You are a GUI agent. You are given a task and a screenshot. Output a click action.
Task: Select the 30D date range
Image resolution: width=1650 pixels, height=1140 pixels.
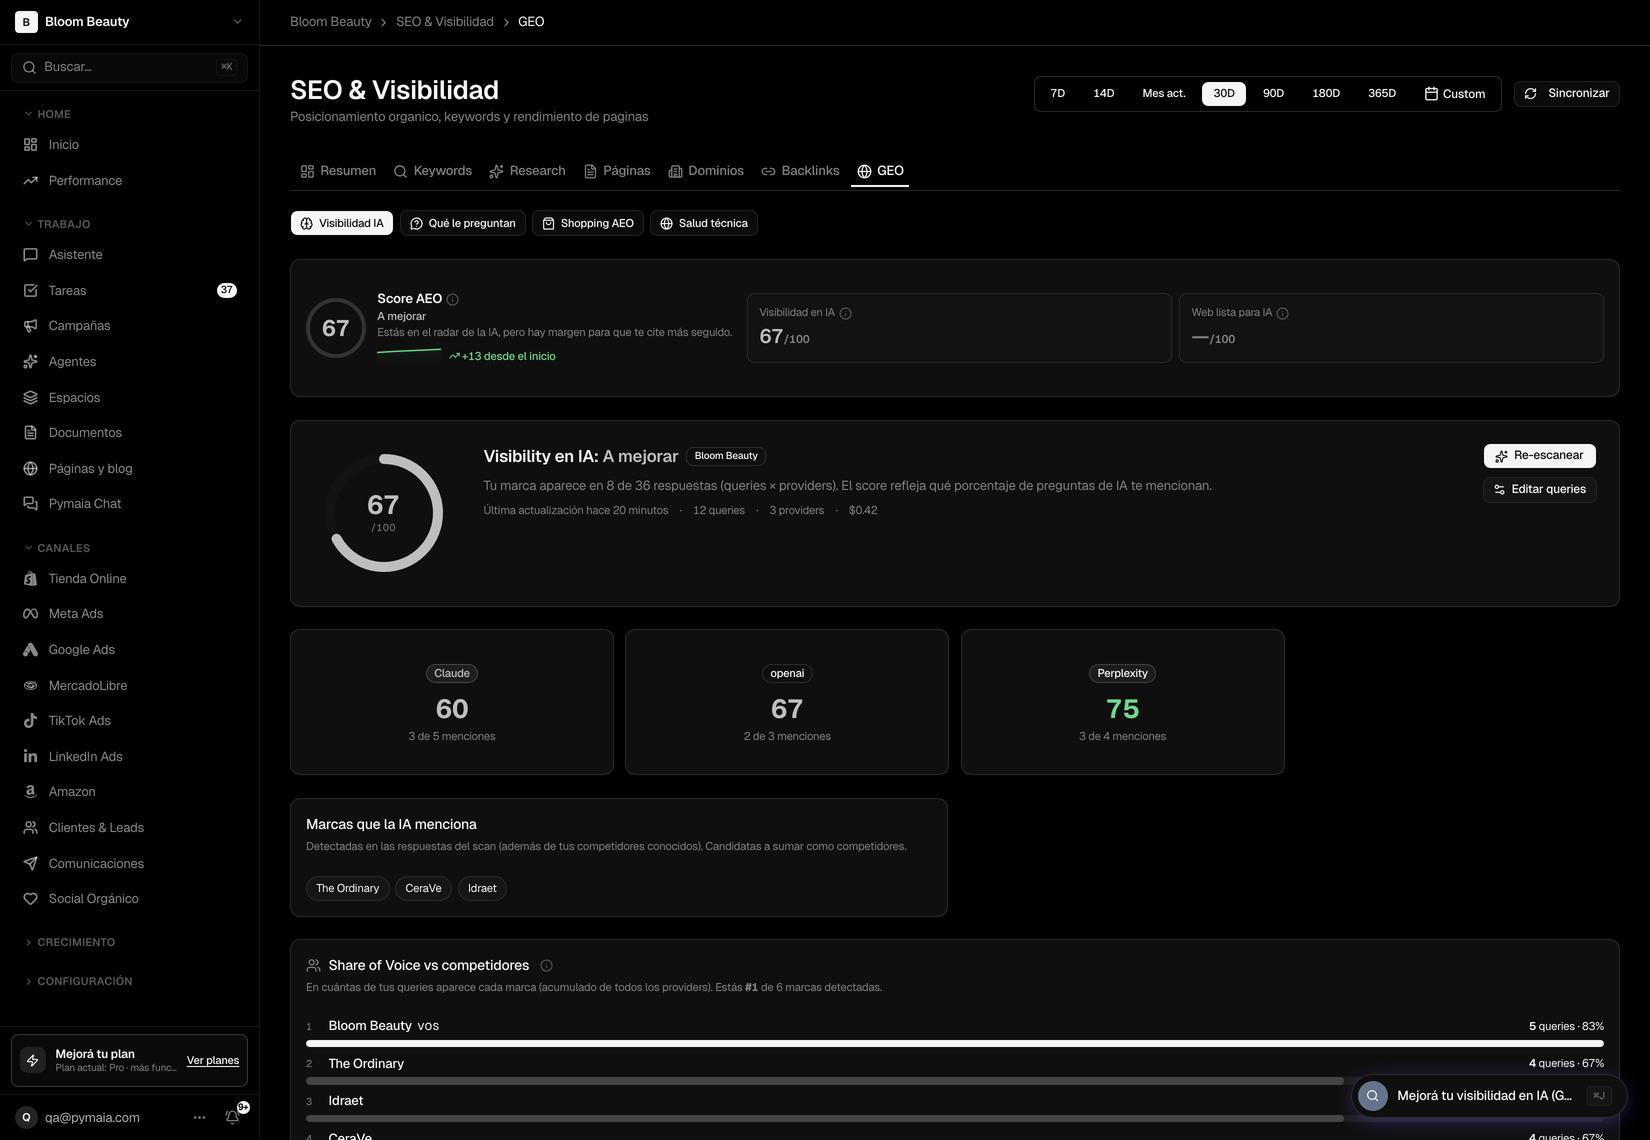(1224, 94)
